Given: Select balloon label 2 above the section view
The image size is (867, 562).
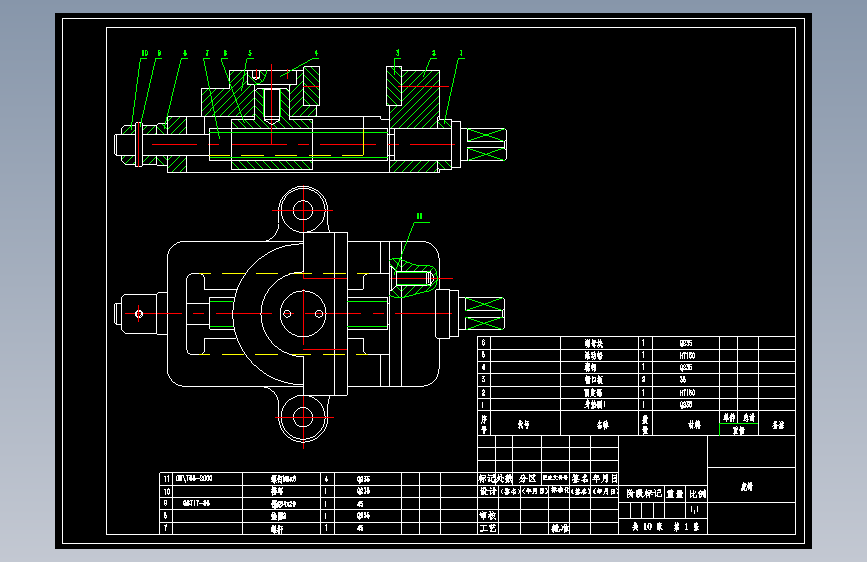Looking at the screenshot, I should pyautogui.click(x=434, y=54).
